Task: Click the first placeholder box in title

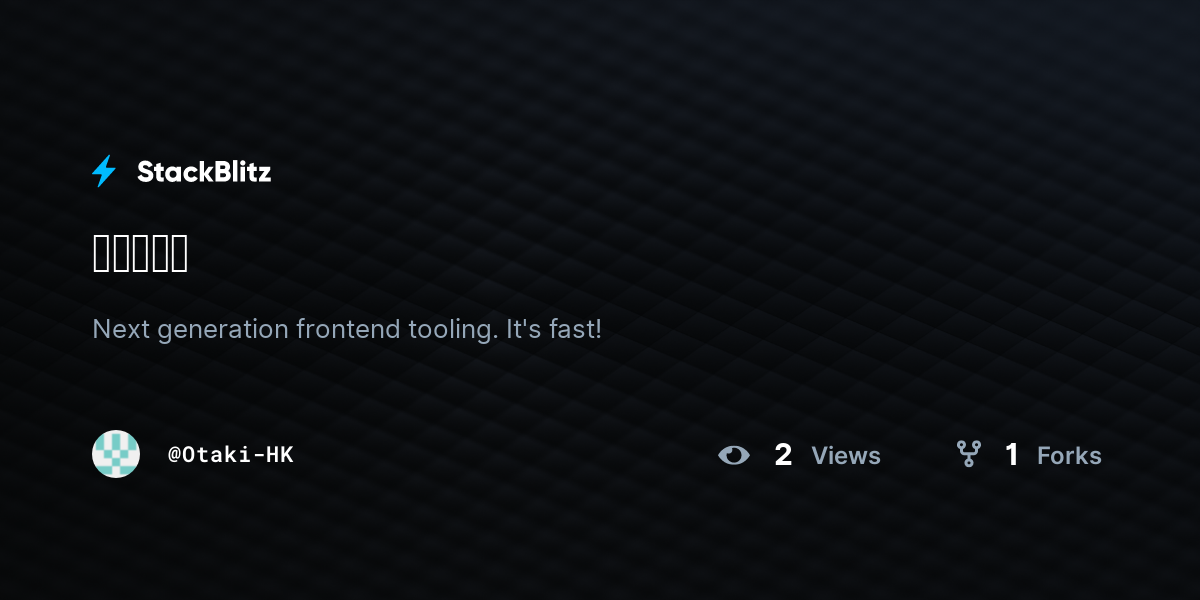Action: point(102,254)
